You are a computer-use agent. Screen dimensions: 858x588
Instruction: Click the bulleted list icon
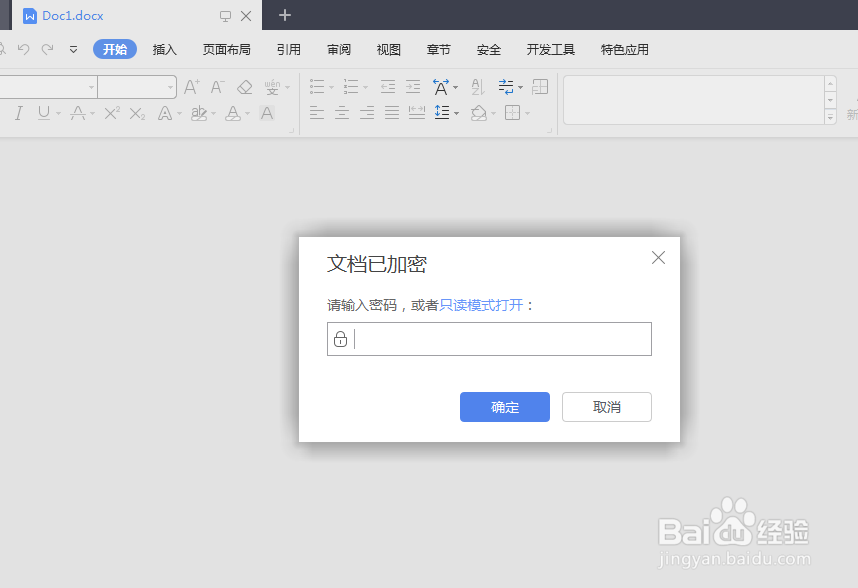(318, 87)
